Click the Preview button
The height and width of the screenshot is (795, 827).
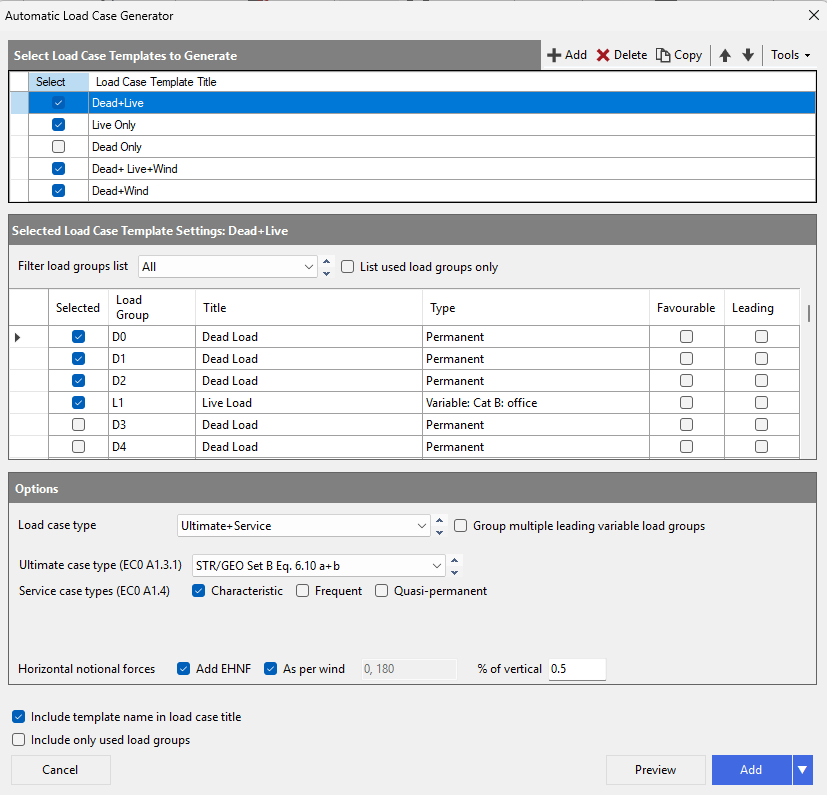point(655,770)
